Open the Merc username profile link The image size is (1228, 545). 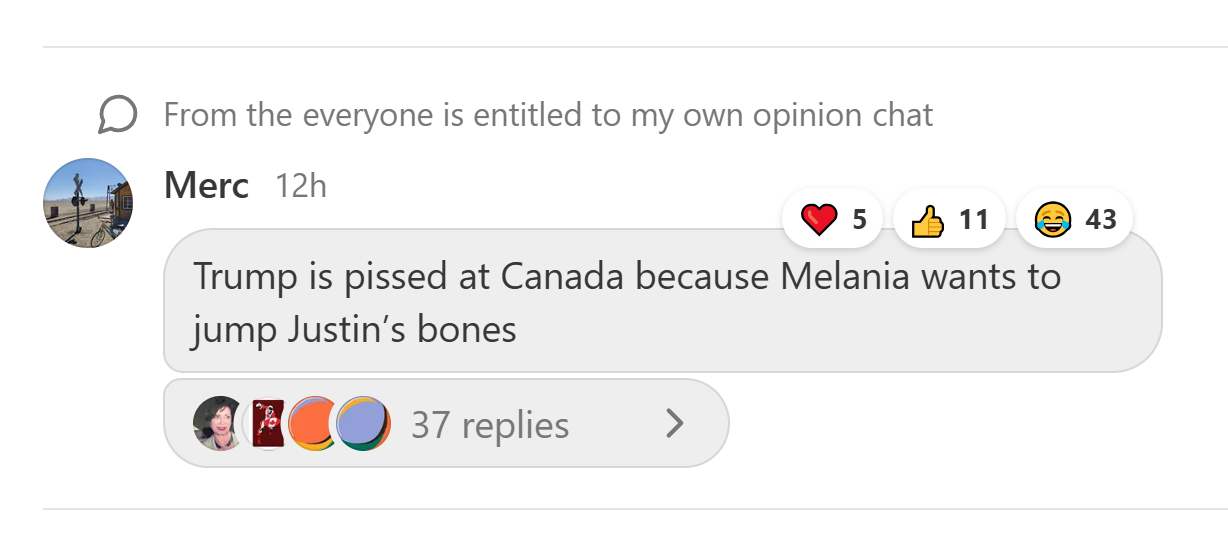(206, 186)
